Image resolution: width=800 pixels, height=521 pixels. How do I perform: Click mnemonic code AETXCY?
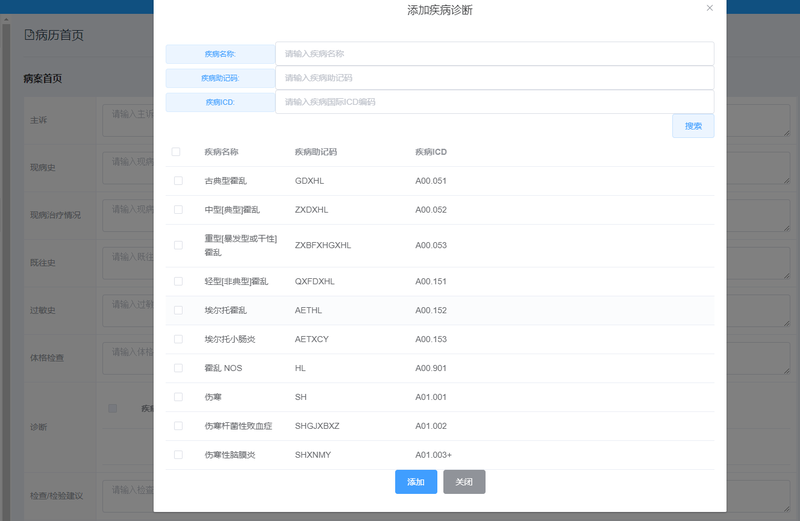pos(312,339)
